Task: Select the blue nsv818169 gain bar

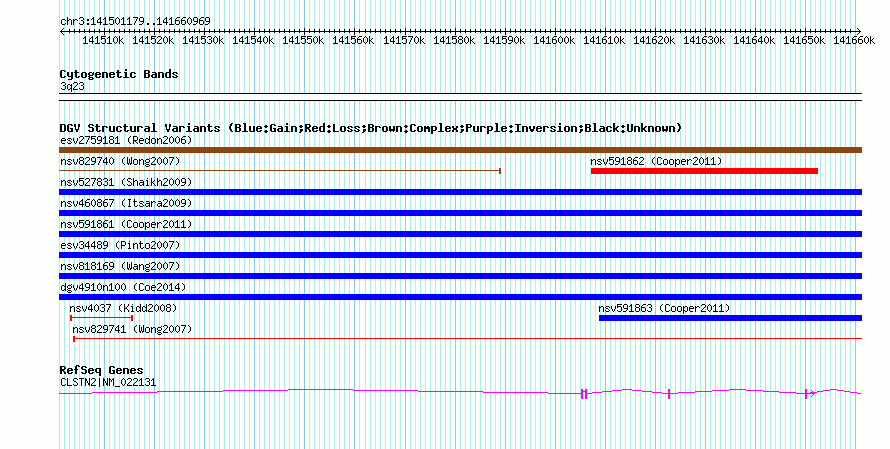Action: click(x=460, y=276)
